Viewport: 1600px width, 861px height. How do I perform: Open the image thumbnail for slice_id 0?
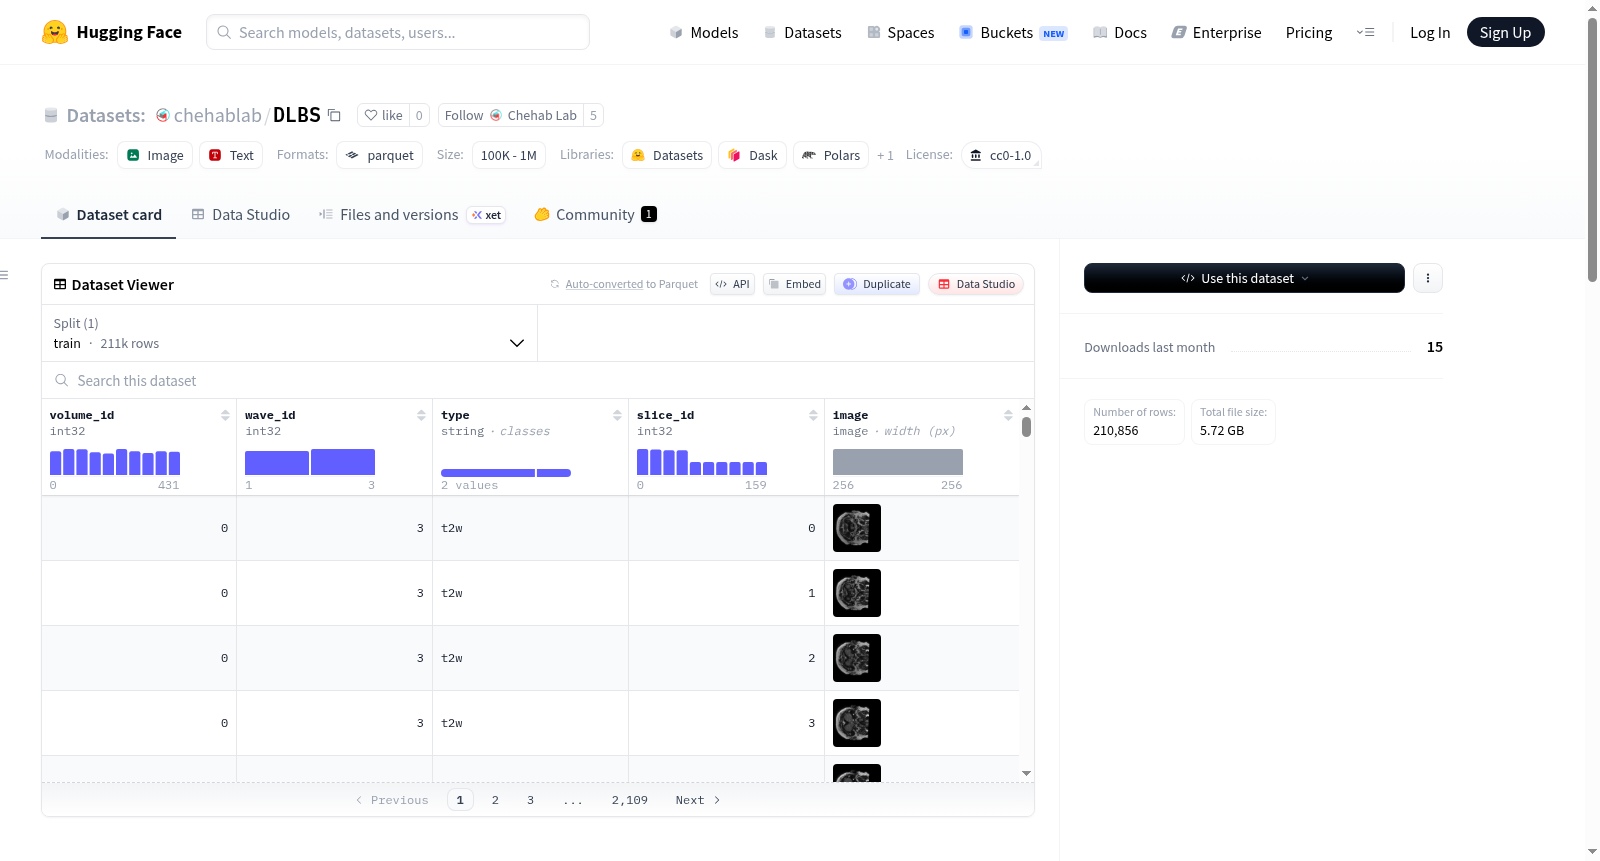[857, 528]
